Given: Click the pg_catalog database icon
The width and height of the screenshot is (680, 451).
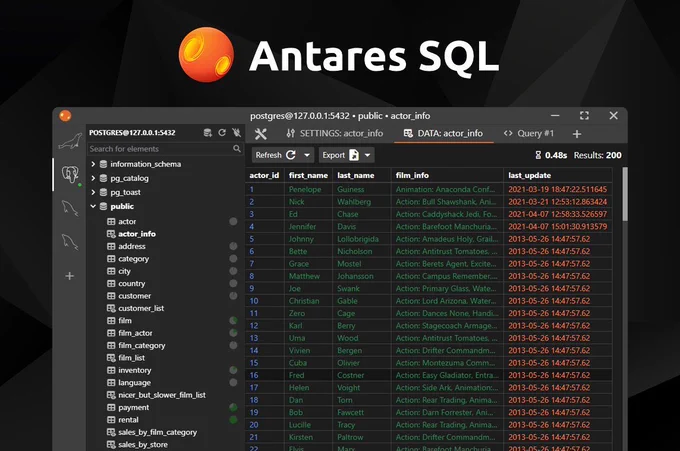Looking at the screenshot, I should [x=103, y=178].
